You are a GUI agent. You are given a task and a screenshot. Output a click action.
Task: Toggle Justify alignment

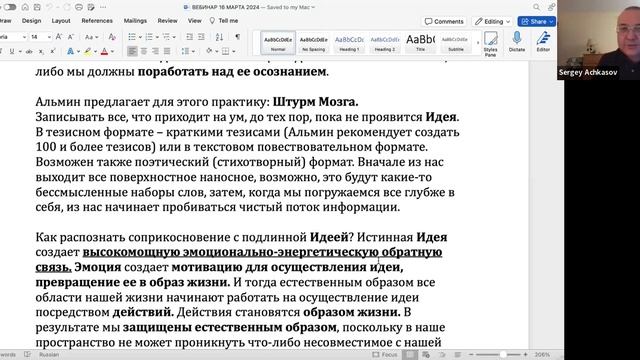coord(167,51)
